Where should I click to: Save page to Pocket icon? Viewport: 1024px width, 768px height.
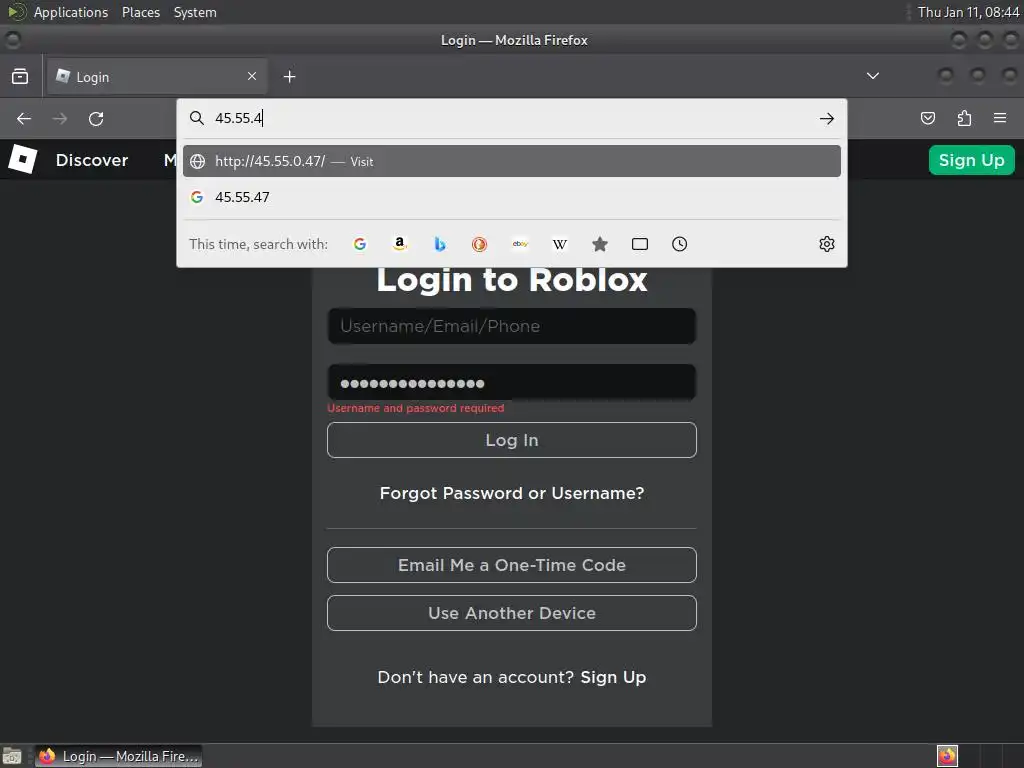tap(927, 118)
